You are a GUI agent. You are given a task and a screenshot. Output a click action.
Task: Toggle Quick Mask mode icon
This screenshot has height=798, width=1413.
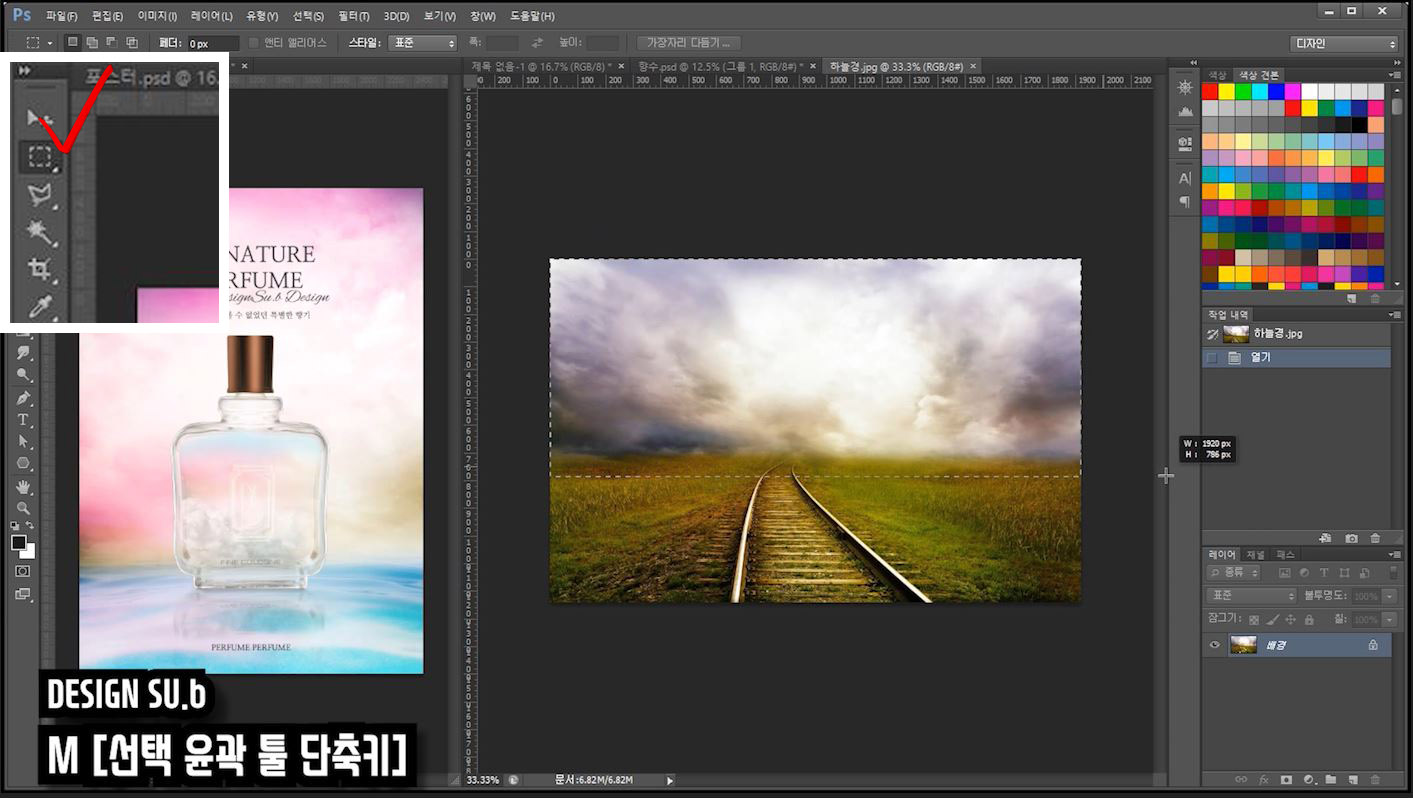point(23,571)
